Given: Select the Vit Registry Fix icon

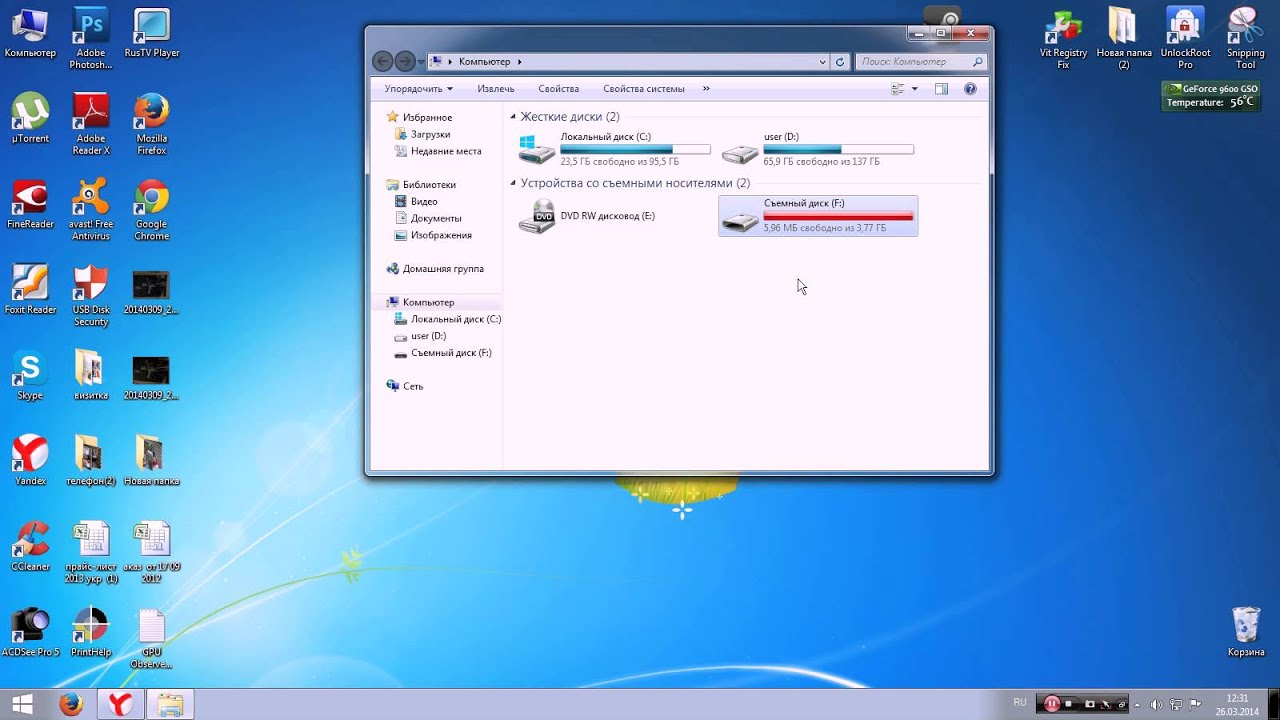Looking at the screenshot, I should [1063, 39].
